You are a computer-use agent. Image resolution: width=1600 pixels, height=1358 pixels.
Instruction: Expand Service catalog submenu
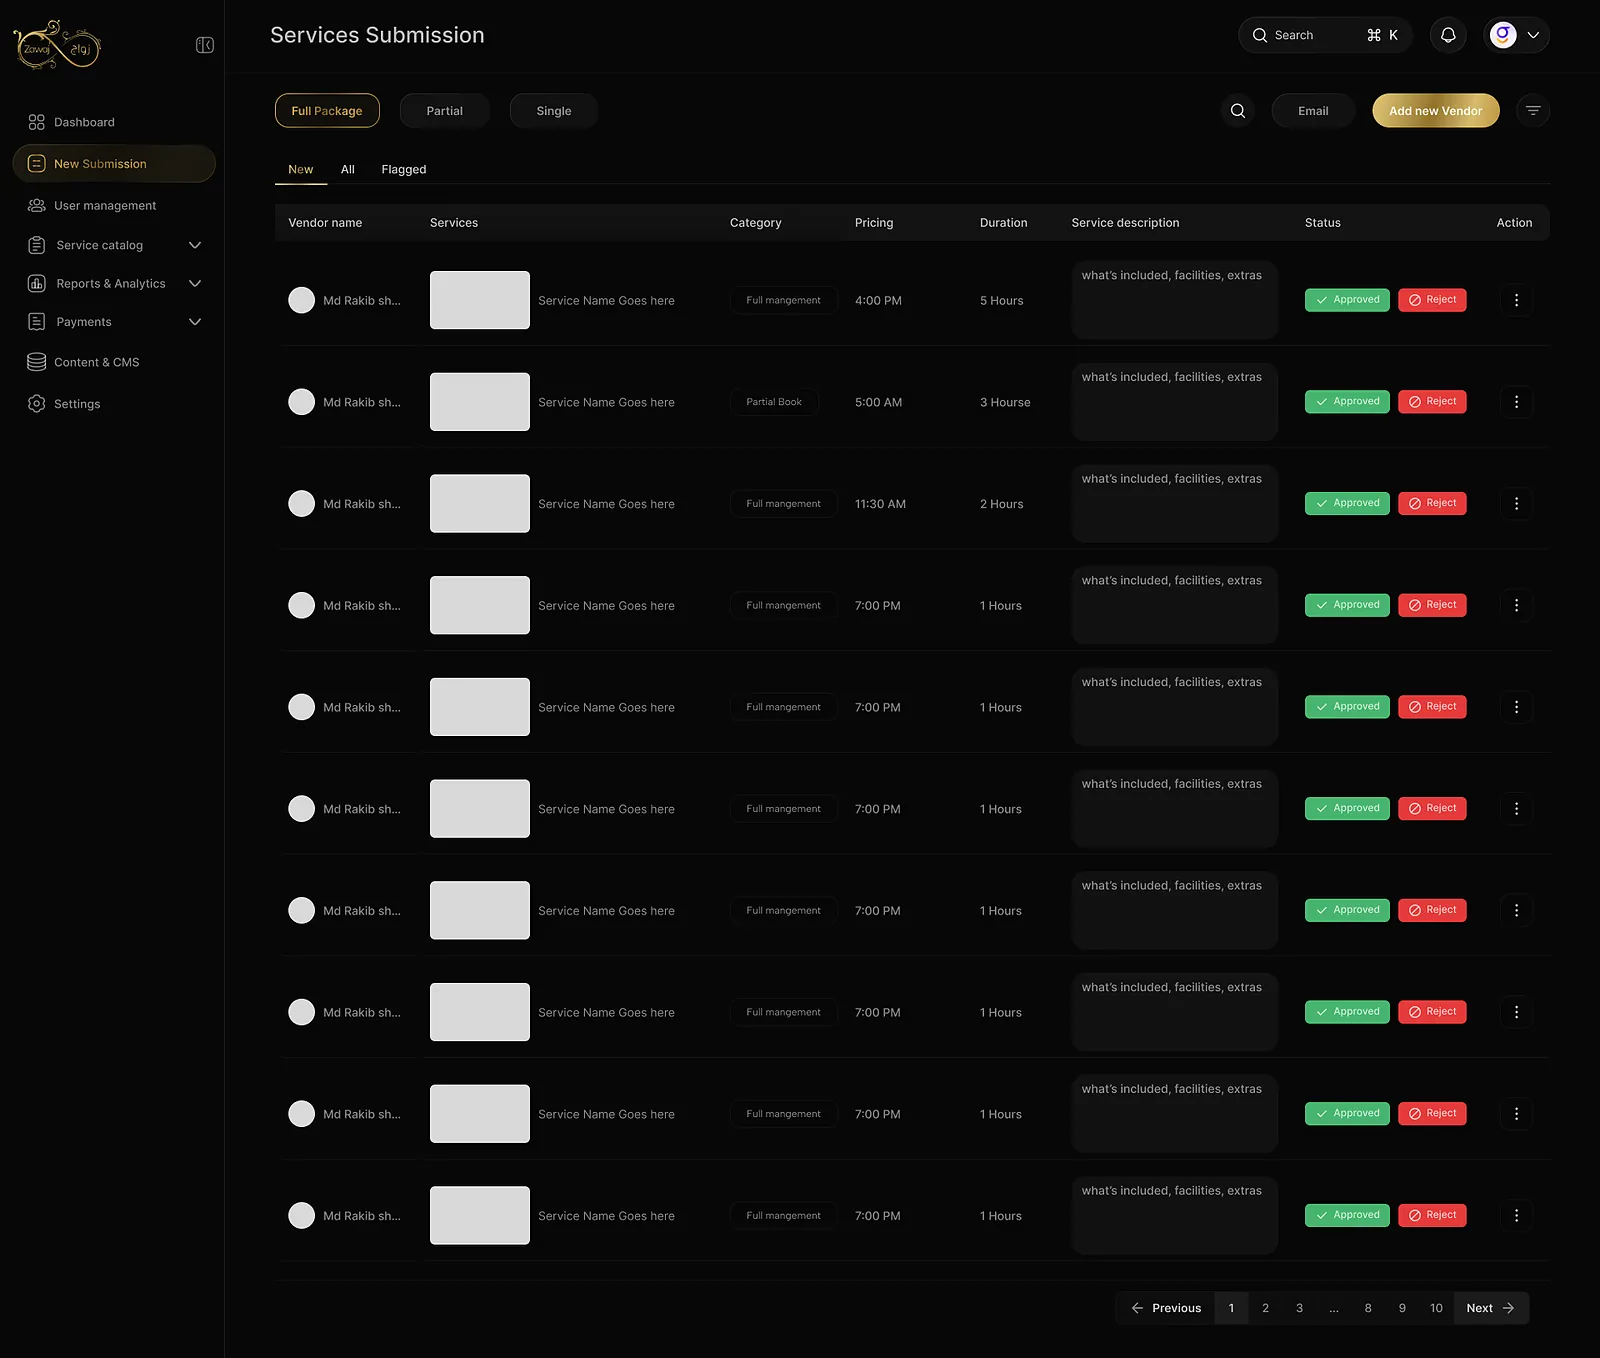[x=195, y=245]
